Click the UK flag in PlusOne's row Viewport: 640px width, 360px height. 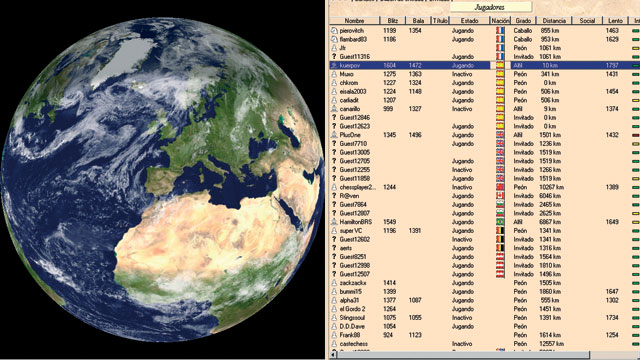pyautogui.click(x=500, y=135)
